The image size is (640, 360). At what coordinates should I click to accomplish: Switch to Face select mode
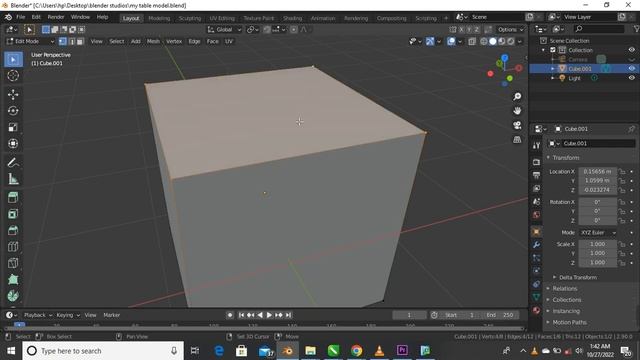point(80,41)
